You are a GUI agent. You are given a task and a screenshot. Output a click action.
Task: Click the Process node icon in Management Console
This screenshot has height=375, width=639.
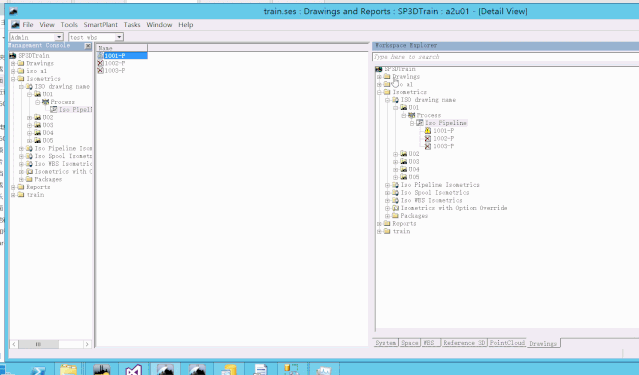click(x=46, y=102)
